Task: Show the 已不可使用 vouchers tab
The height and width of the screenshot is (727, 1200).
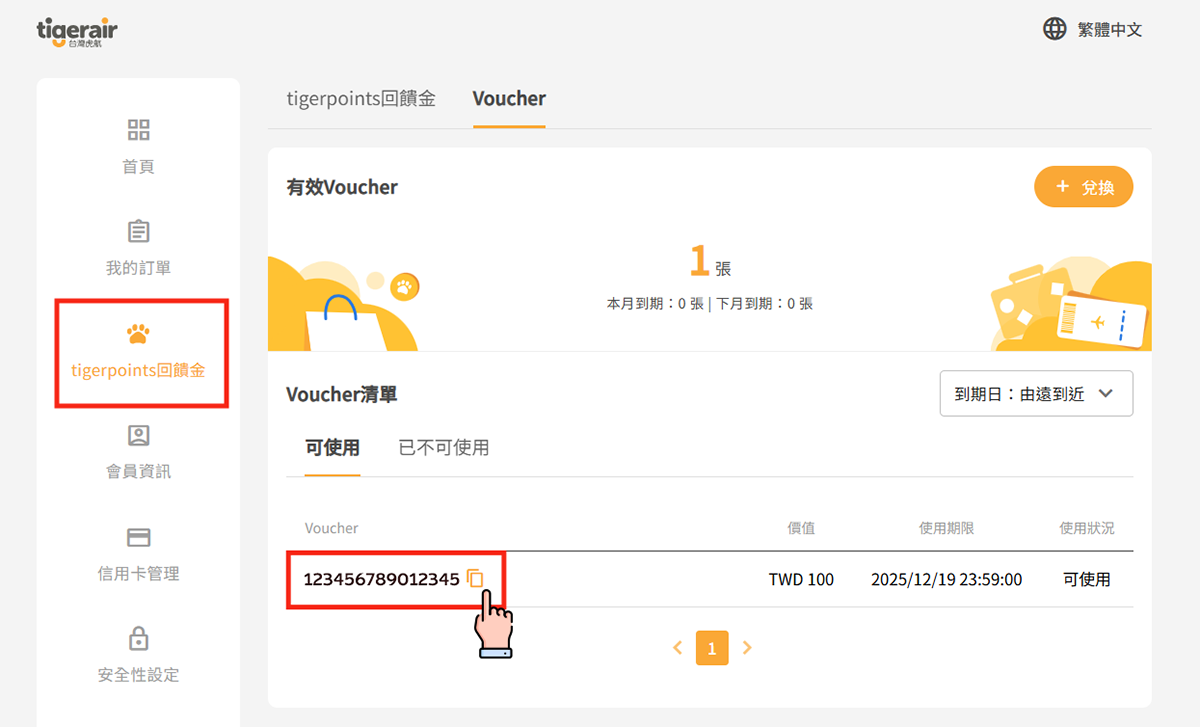Action: (x=443, y=447)
